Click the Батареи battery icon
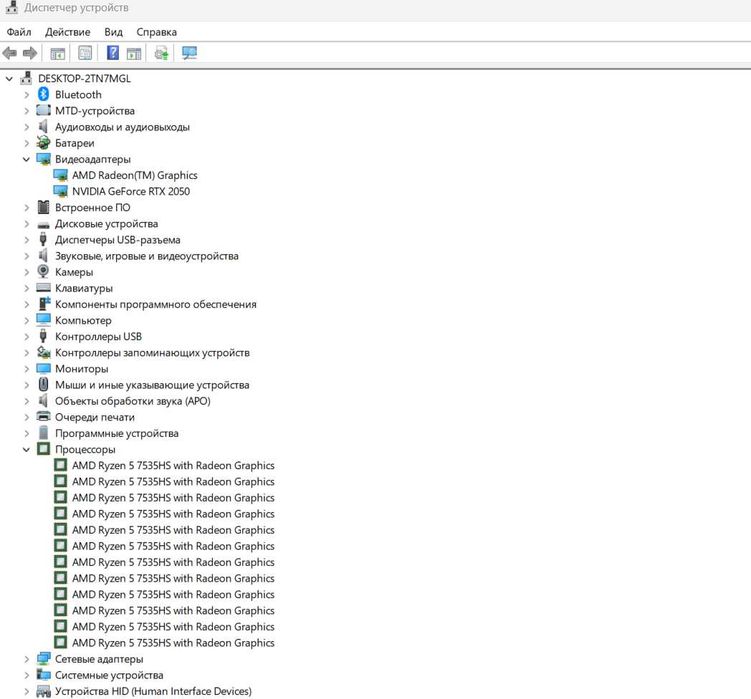Viewport: 751px width, 699px height. 43,143
